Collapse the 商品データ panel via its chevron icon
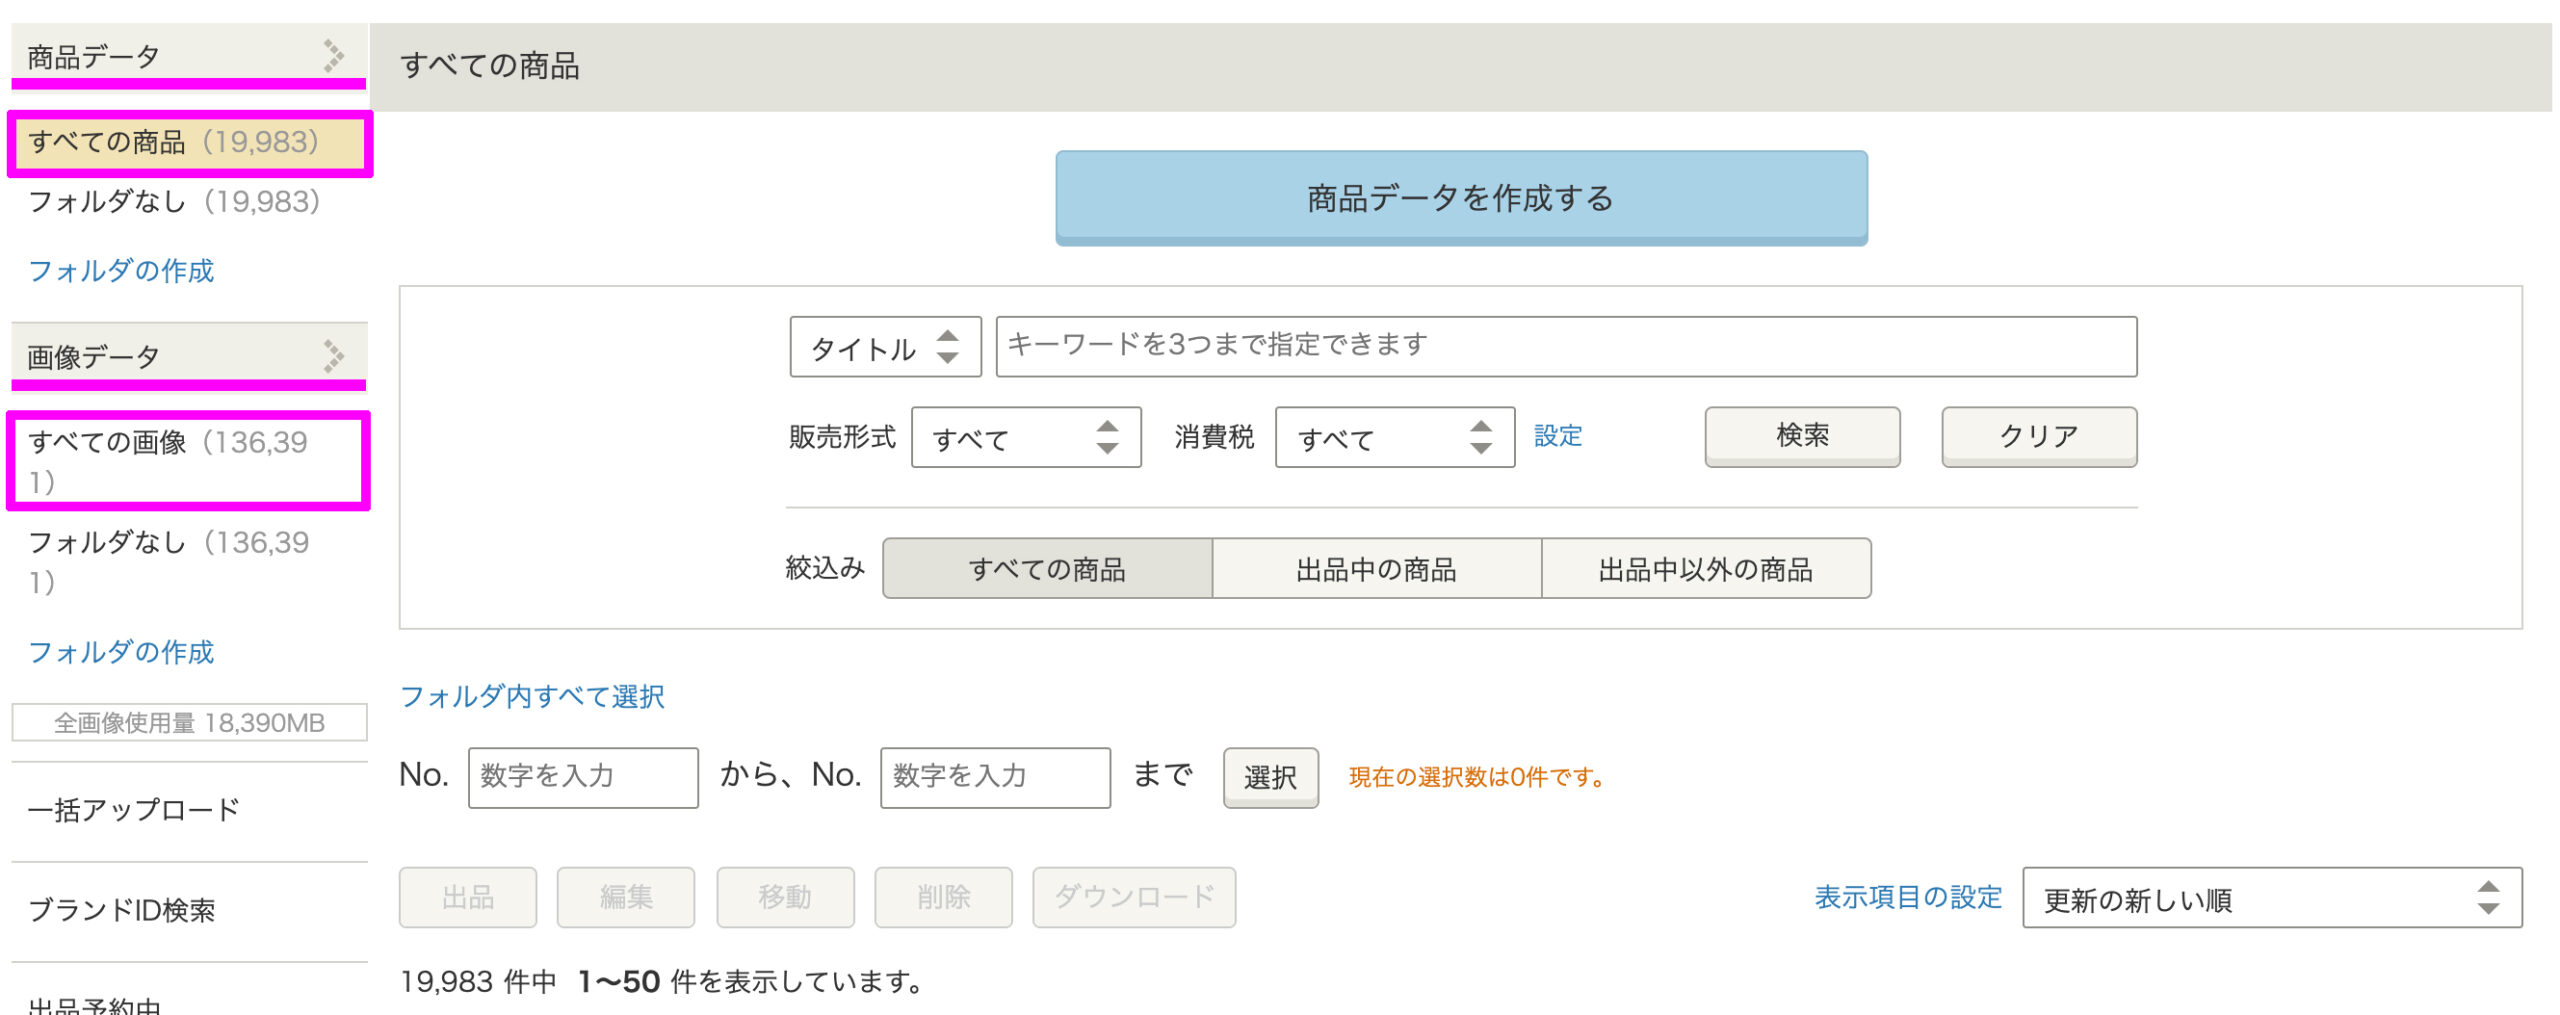This screenshot has width=2560, height=1015. pos(333,53)
